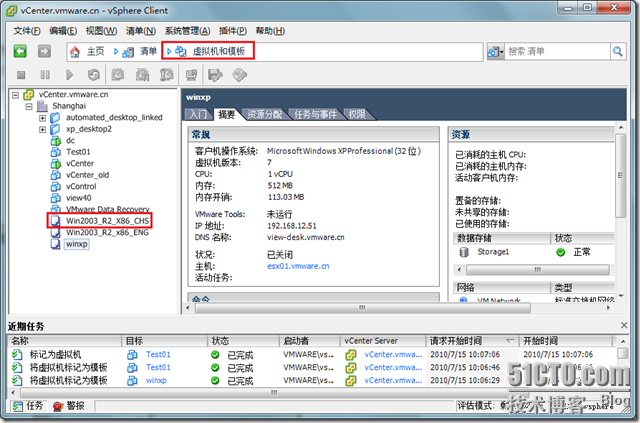Click the 目标 column header
The image size is (640, 423).
point(164,341)
